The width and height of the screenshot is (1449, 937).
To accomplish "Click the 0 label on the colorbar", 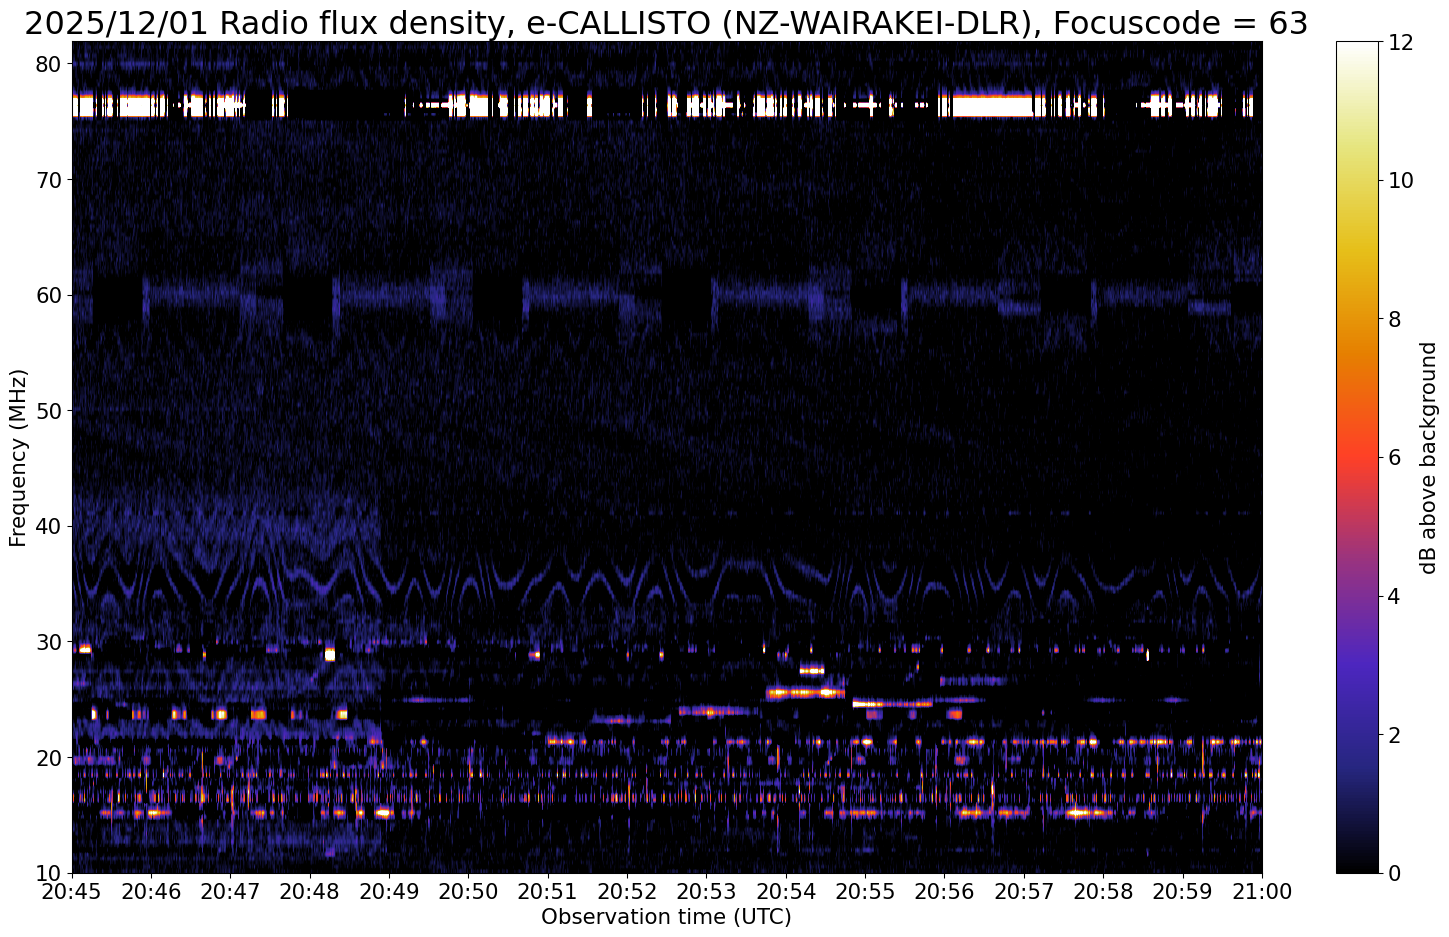I will coord(1394,873).
